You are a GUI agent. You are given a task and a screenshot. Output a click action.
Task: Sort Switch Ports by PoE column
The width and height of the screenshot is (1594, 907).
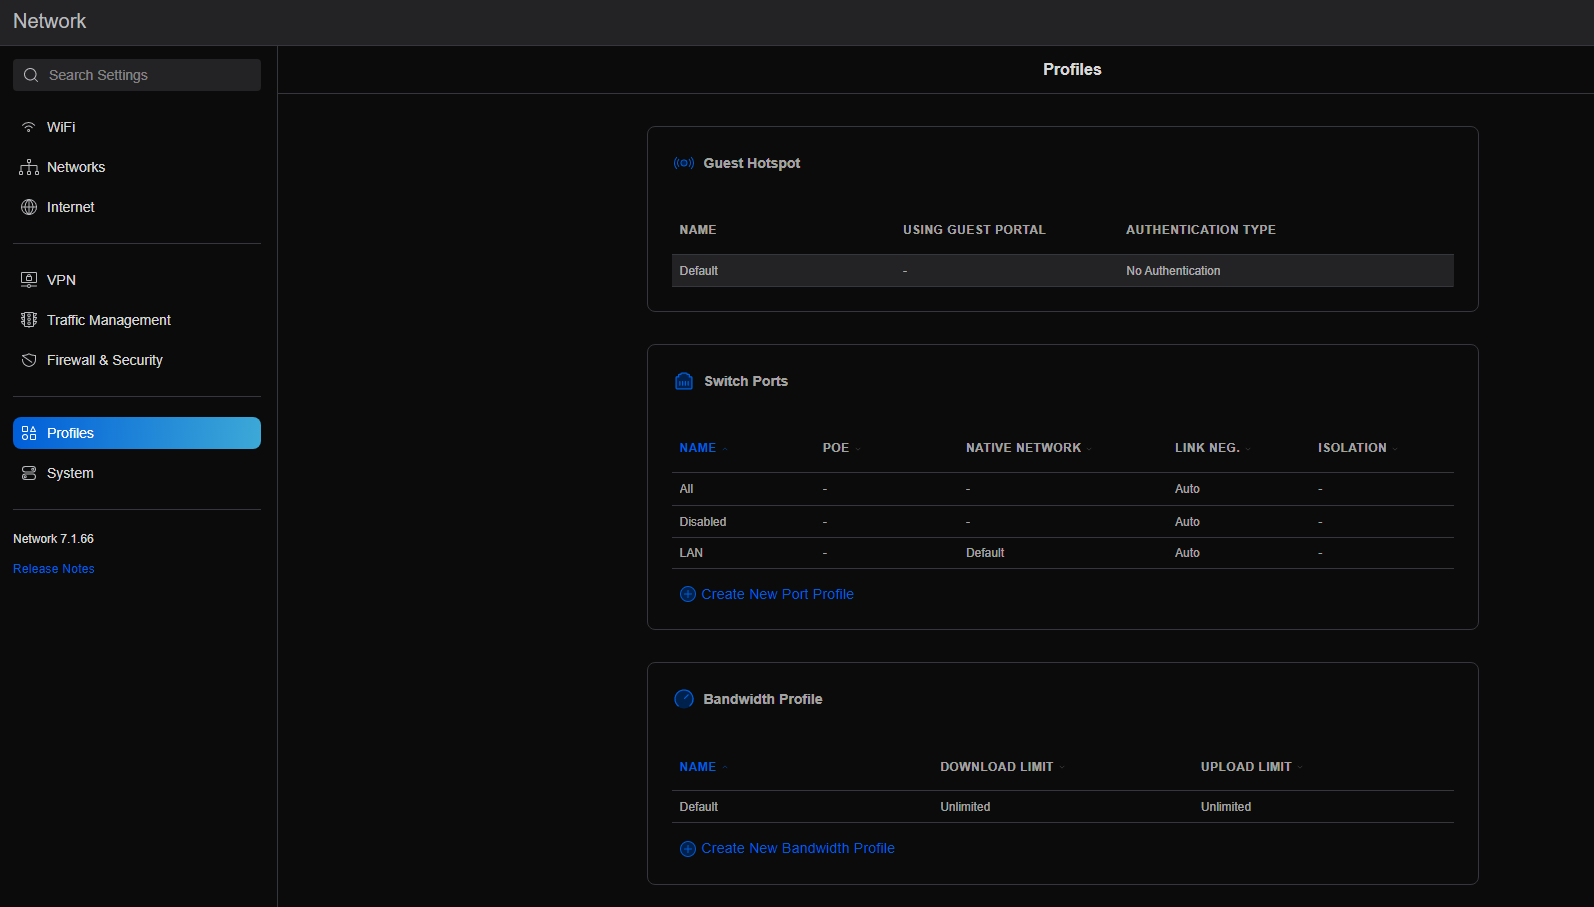point(836,448)
